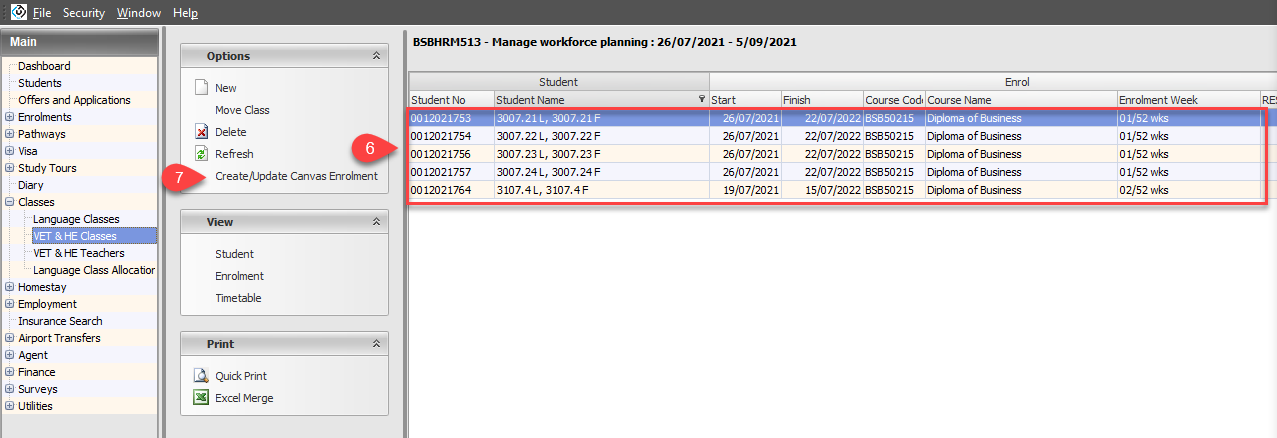Click Create/Update Canvas Enrolment
Screen dimensions: 1277x438
[296, 176]
